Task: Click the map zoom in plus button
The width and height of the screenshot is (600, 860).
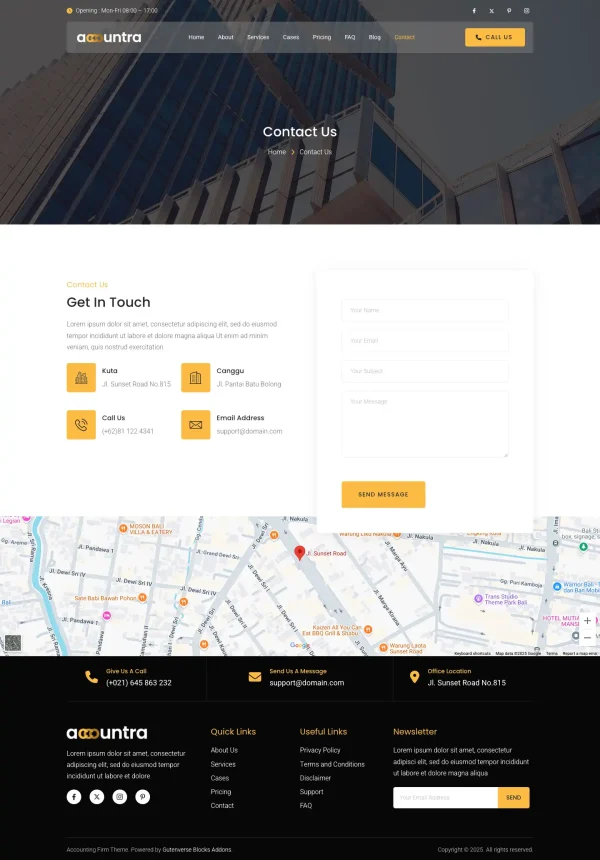Action: pos(587,621)
